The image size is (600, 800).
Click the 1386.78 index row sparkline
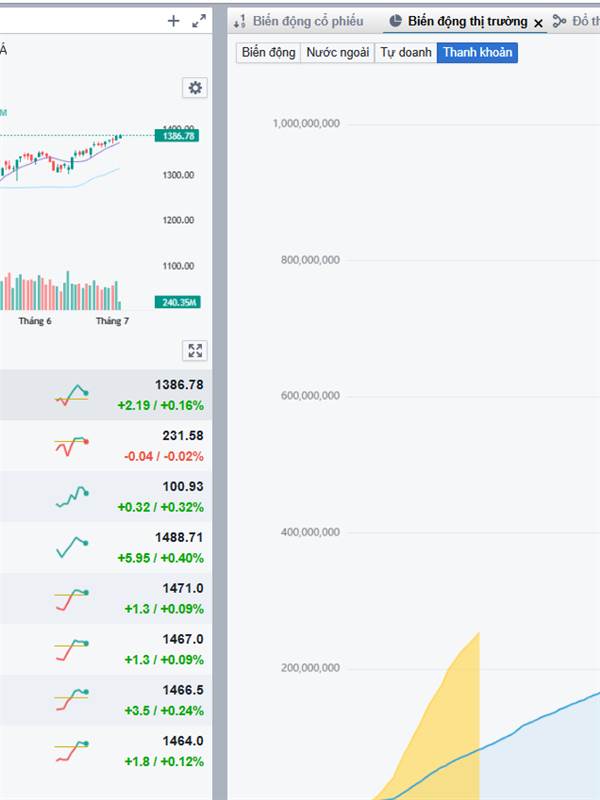coord(72,395)
